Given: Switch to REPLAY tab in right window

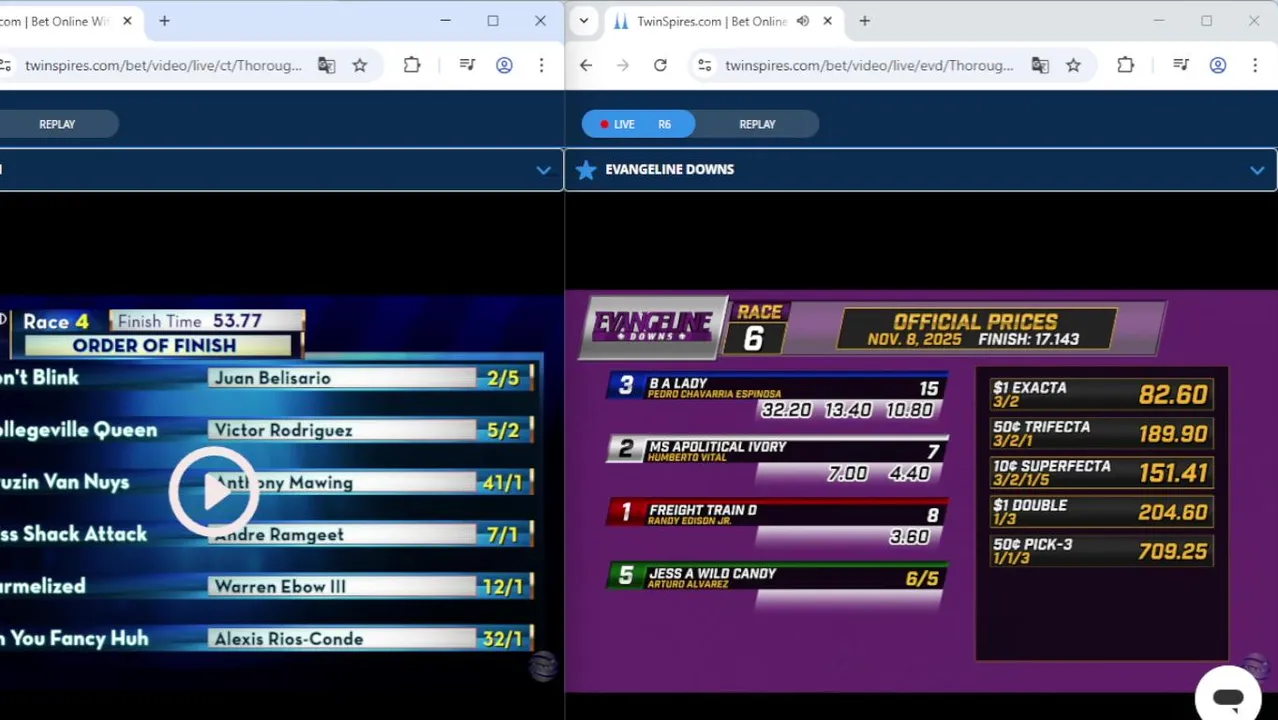Looking at the screenshot, I should point(757,124).
